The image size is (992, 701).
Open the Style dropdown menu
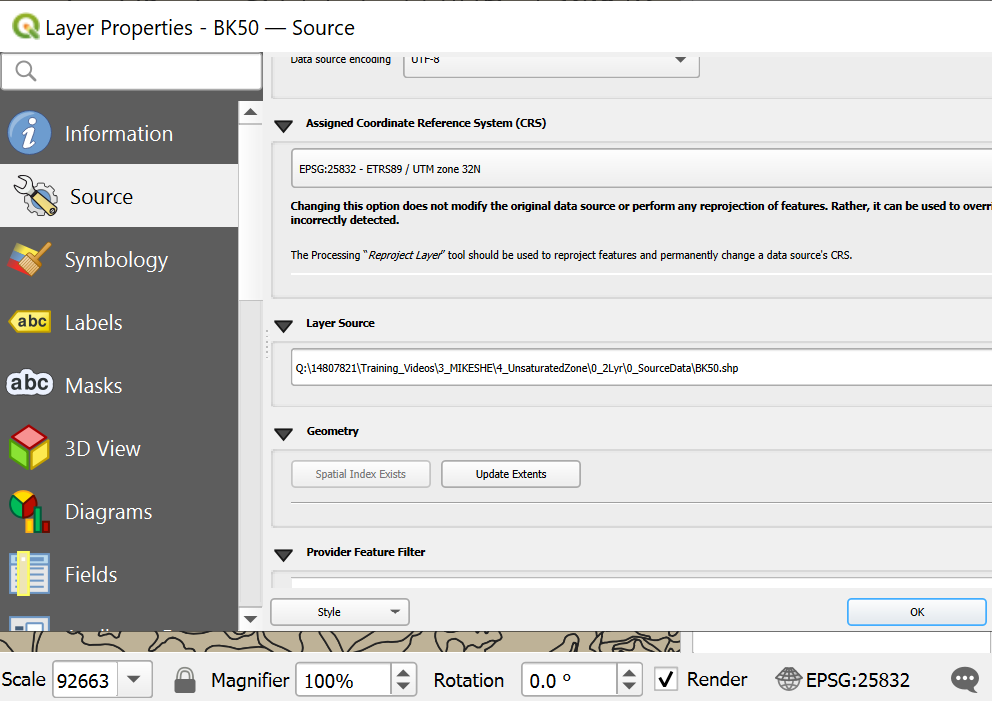pyautogui.click(x=340, y=612)
